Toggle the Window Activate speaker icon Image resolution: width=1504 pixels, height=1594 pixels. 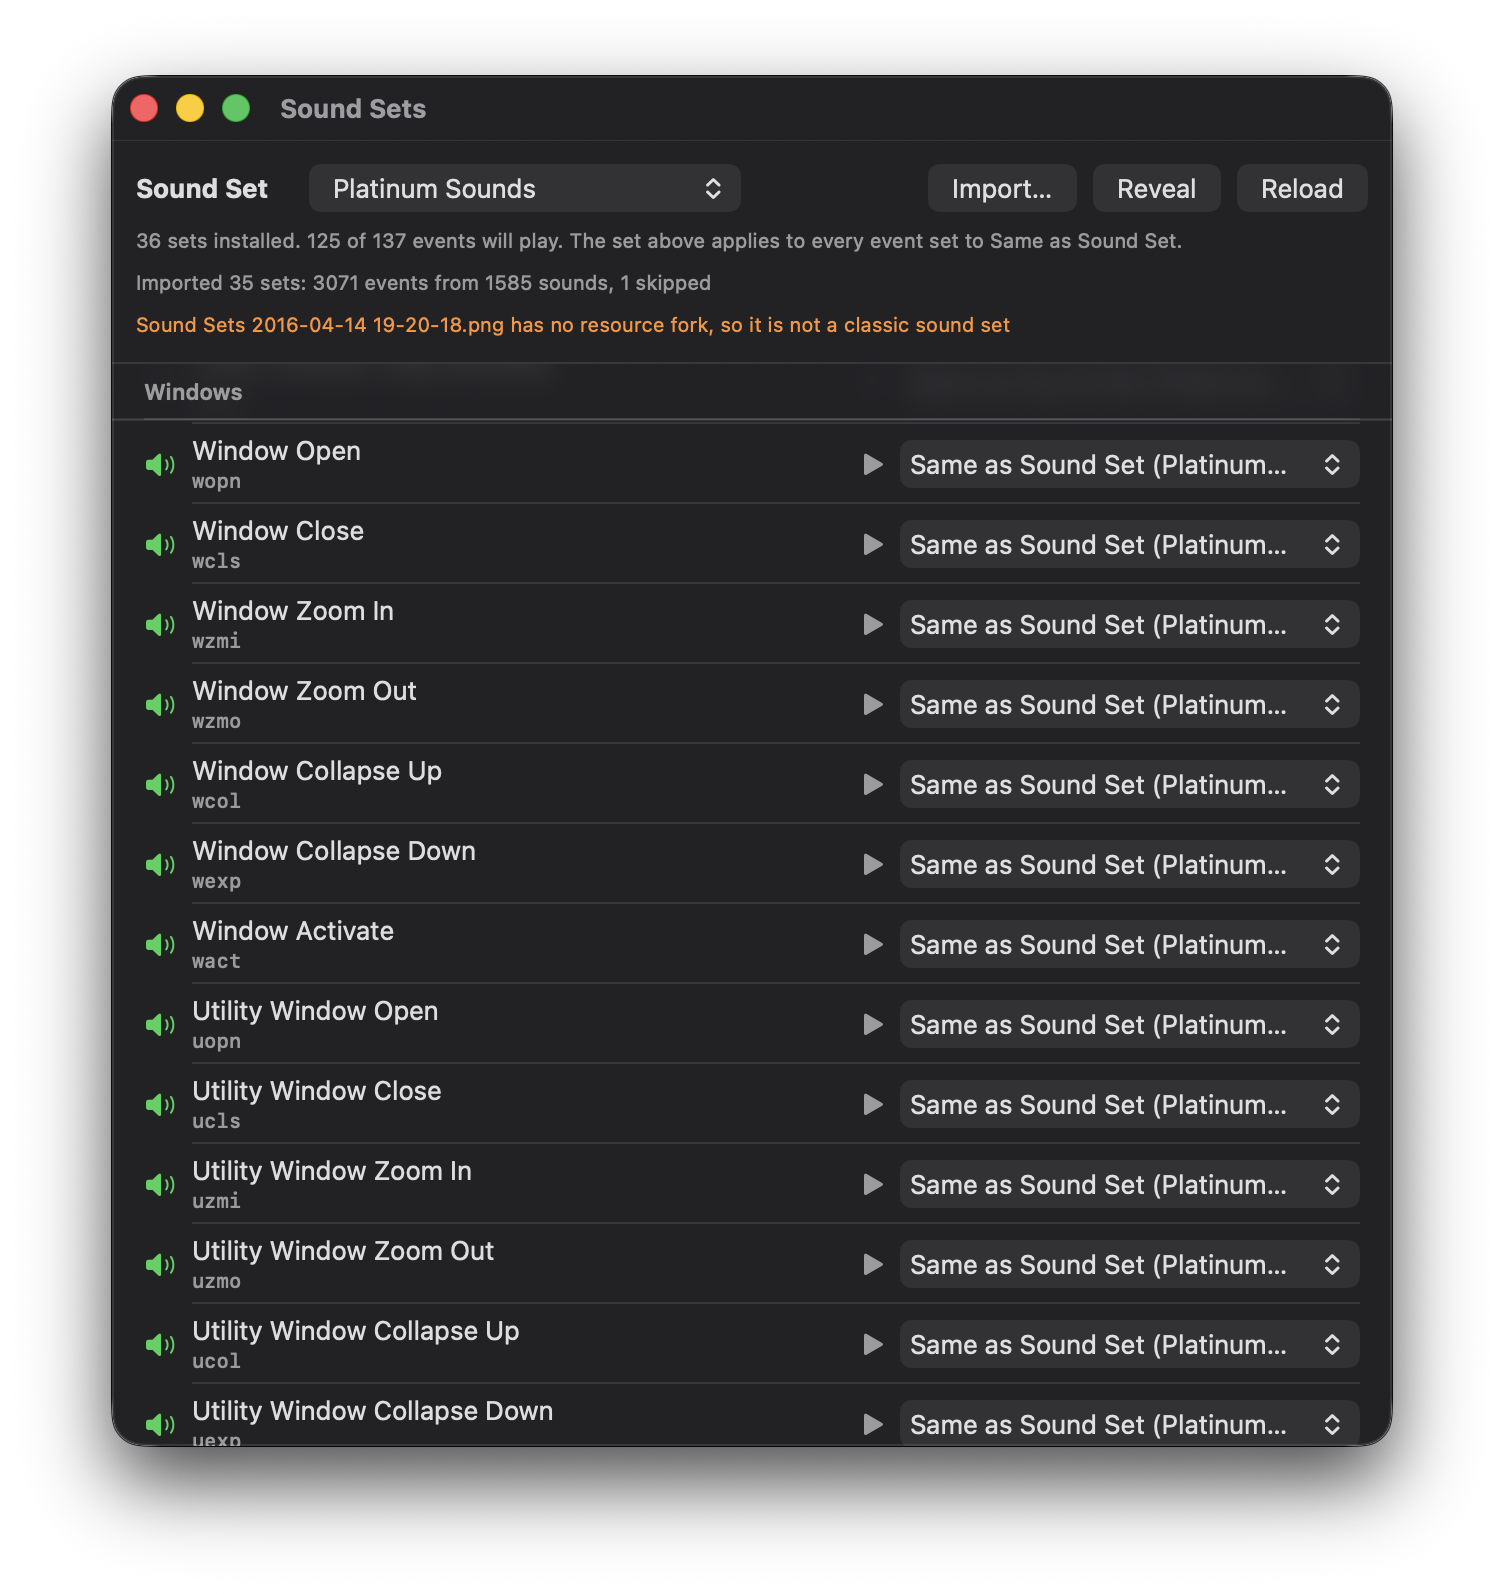(x=160, y=945)
